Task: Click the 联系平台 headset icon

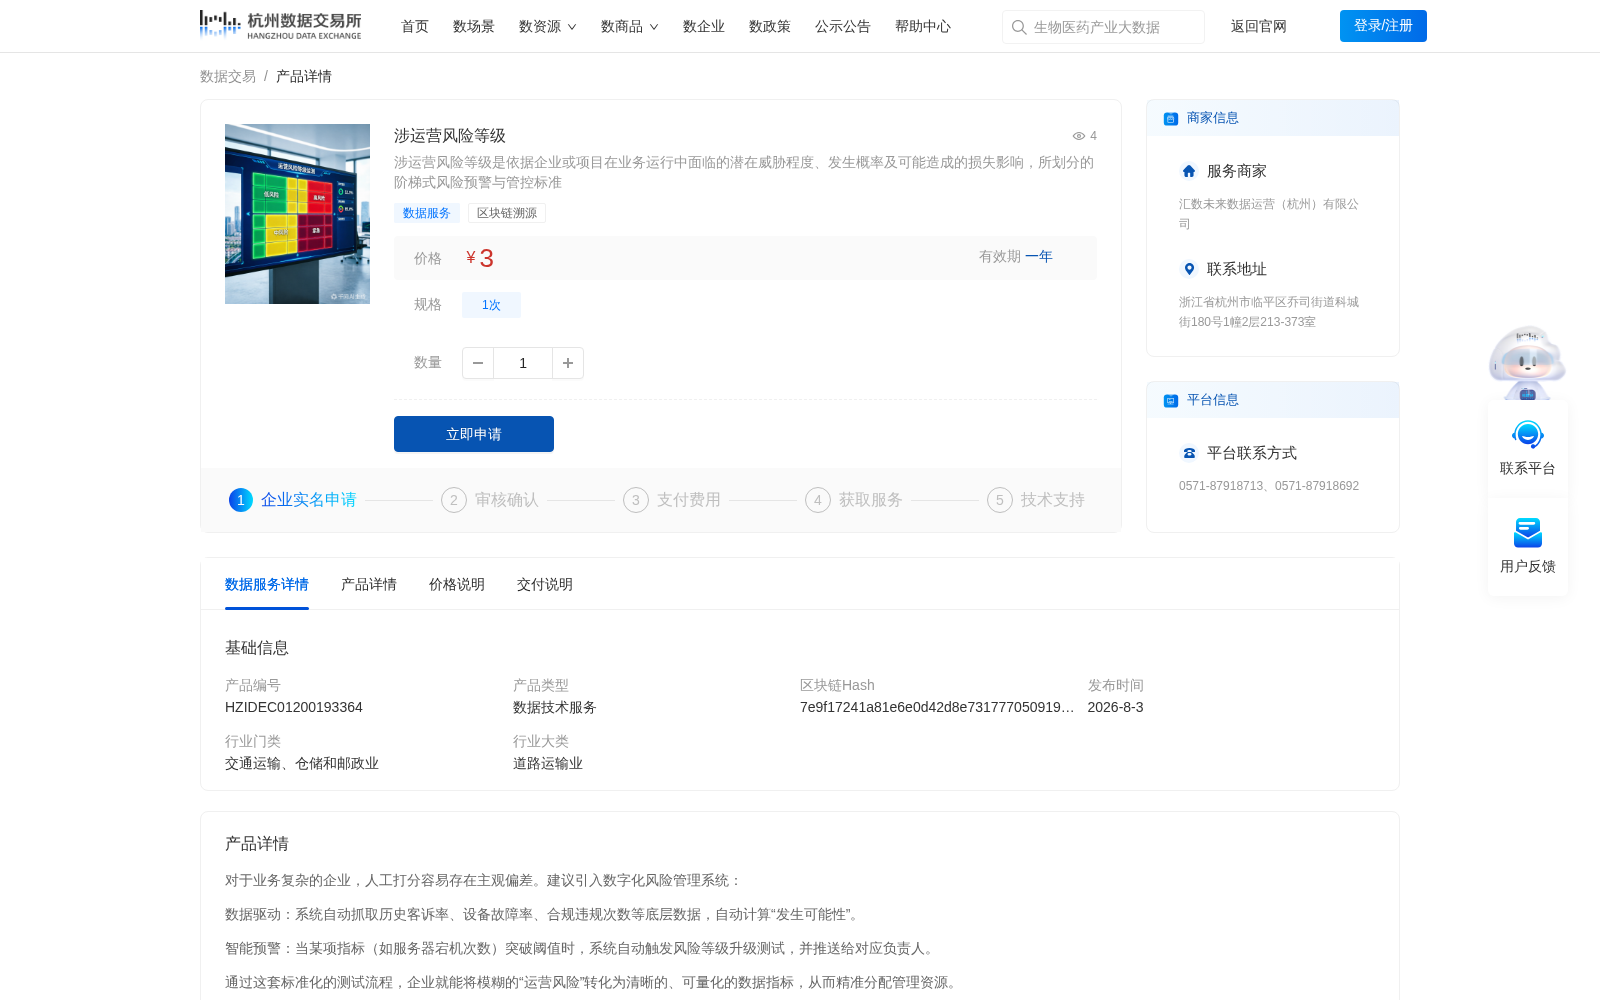Action: point(1527,435)
